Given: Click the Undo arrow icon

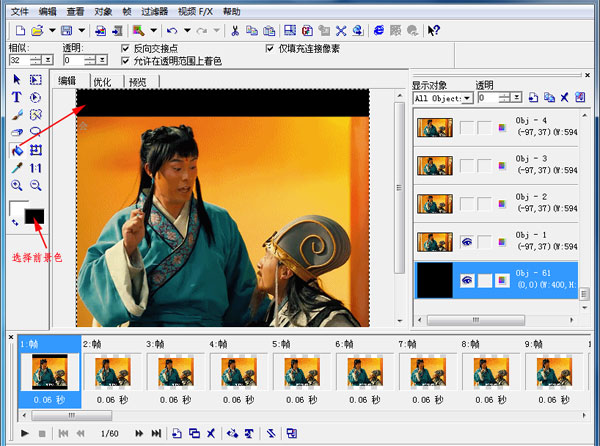Looking at the screenshot, I should 172,31.
